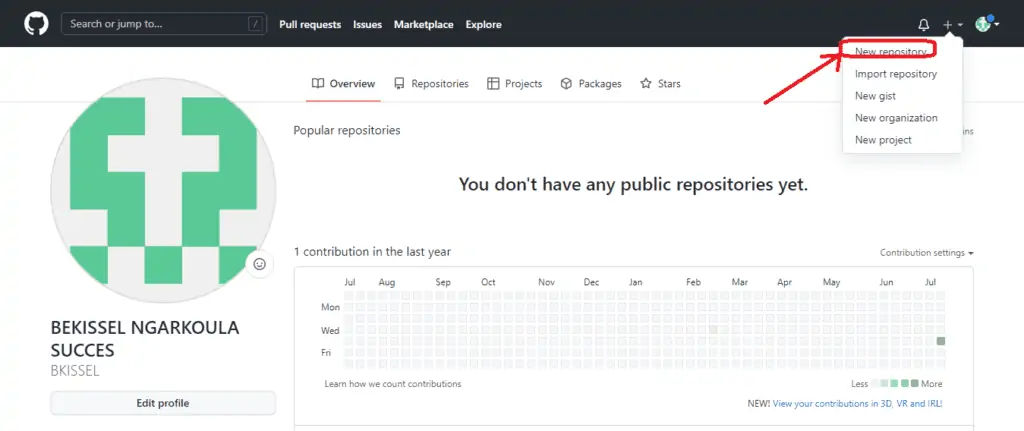Choose Import repository from menu
The width and height of the screenshot is (1024, 431).
[x=896, y=74]
